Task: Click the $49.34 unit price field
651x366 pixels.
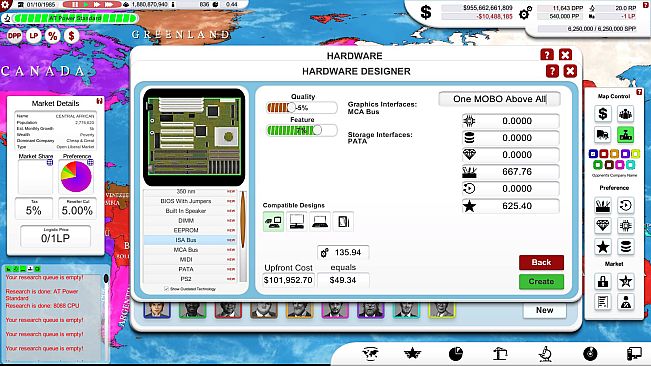Action: [x=343, y=280]
